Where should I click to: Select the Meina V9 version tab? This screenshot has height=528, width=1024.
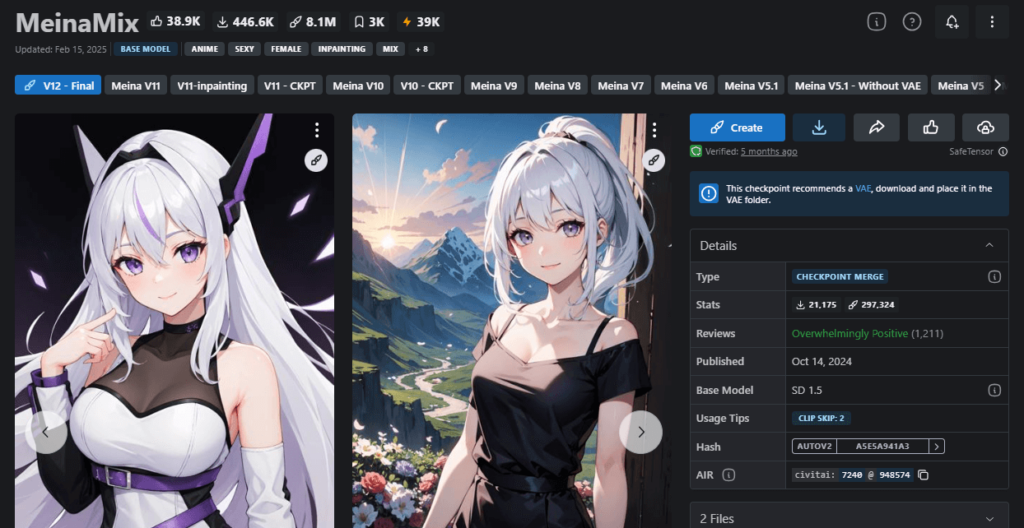point(494,85)
